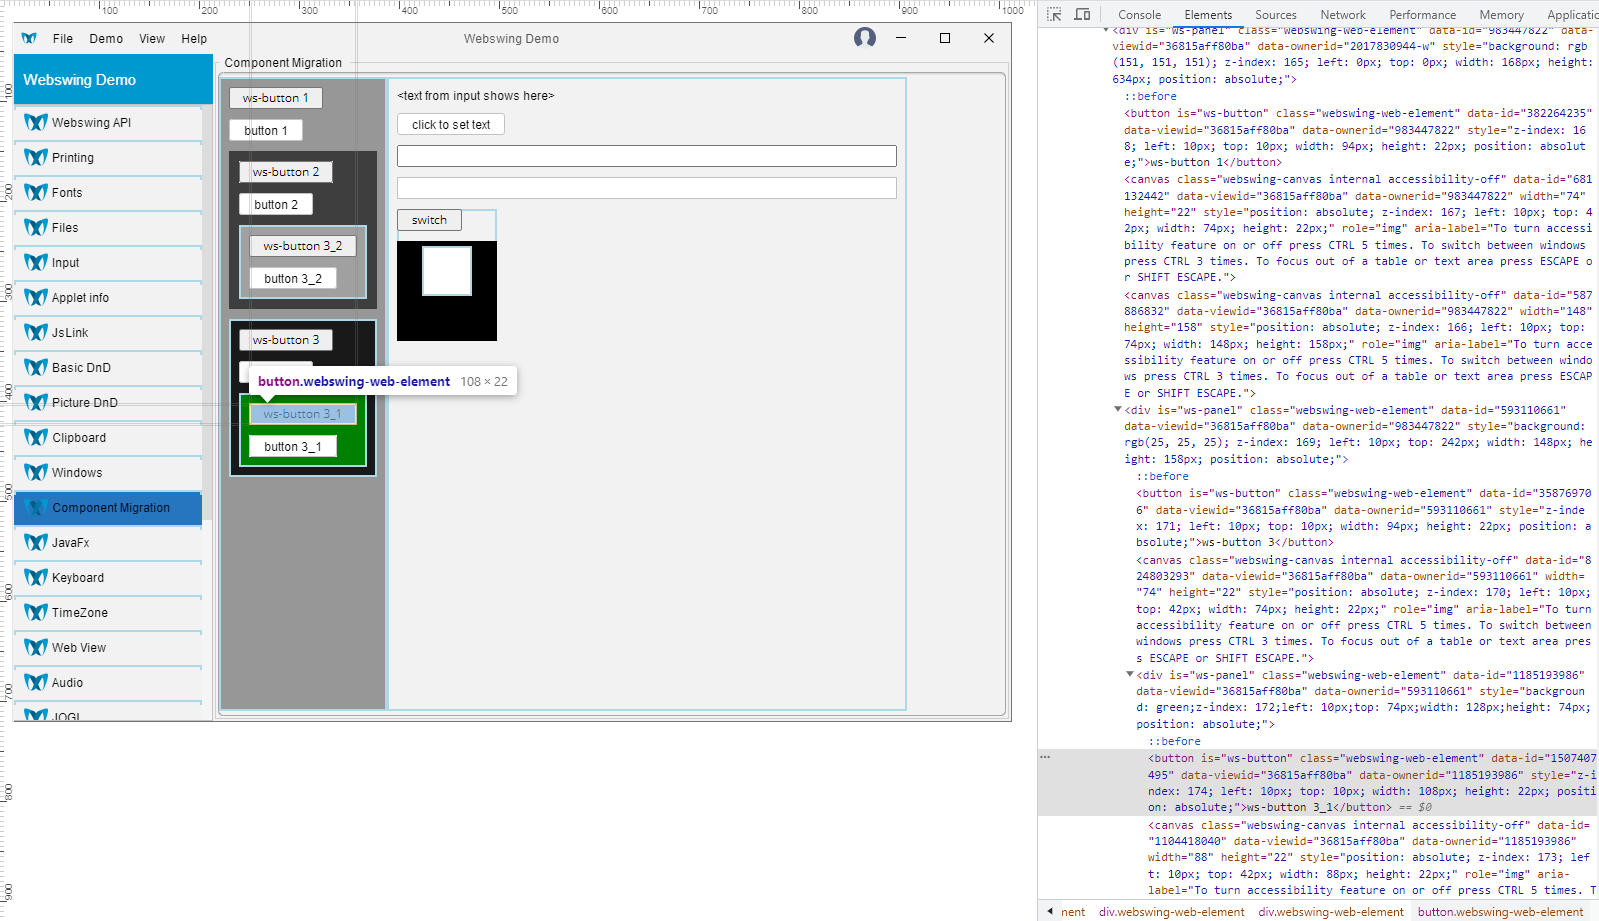Image resolution: width=1599 pixels, height=921 pixels.
Task: Click the butterfly icon beside JavaFx
Action: click(36, 542)
